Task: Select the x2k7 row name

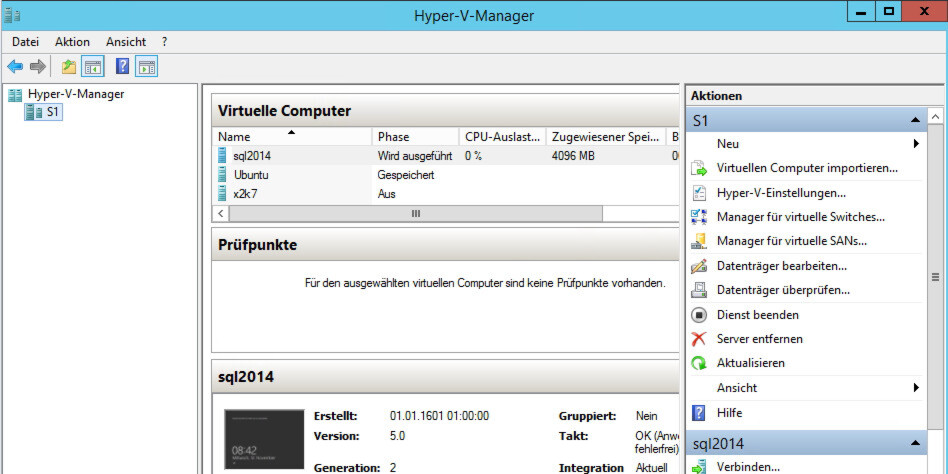Action: pyautogui.click(x=247, y=194)
